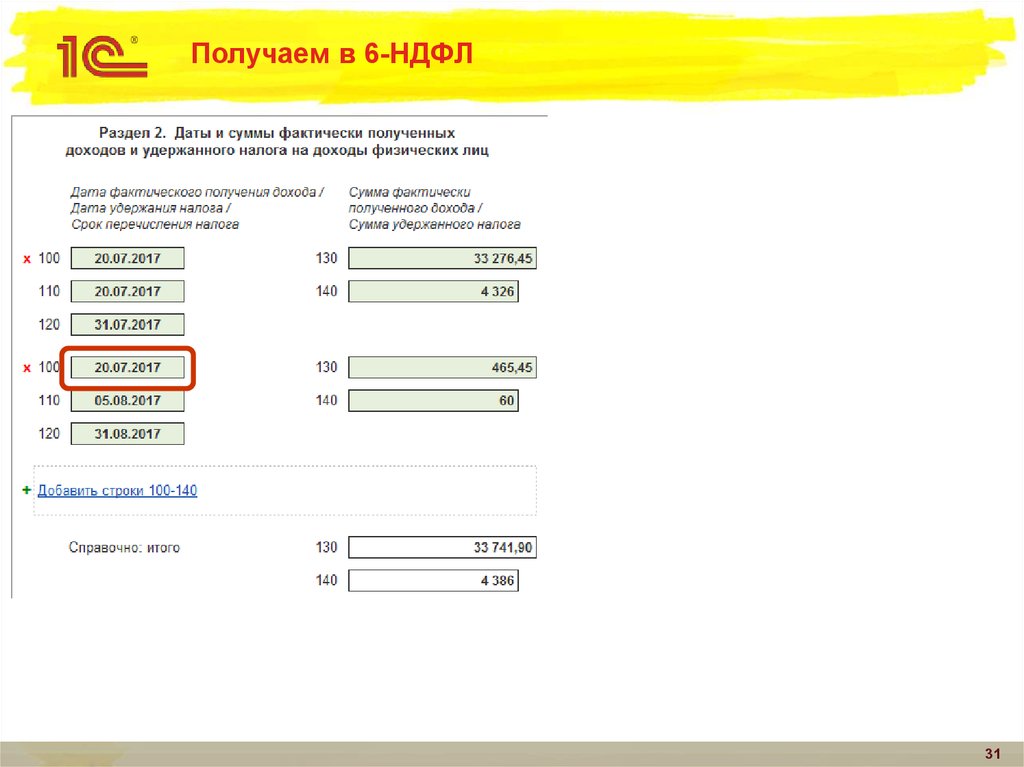
Task: Click the slide title Получаем в 6-НДФЛ
Action: (x=333, y=52)
